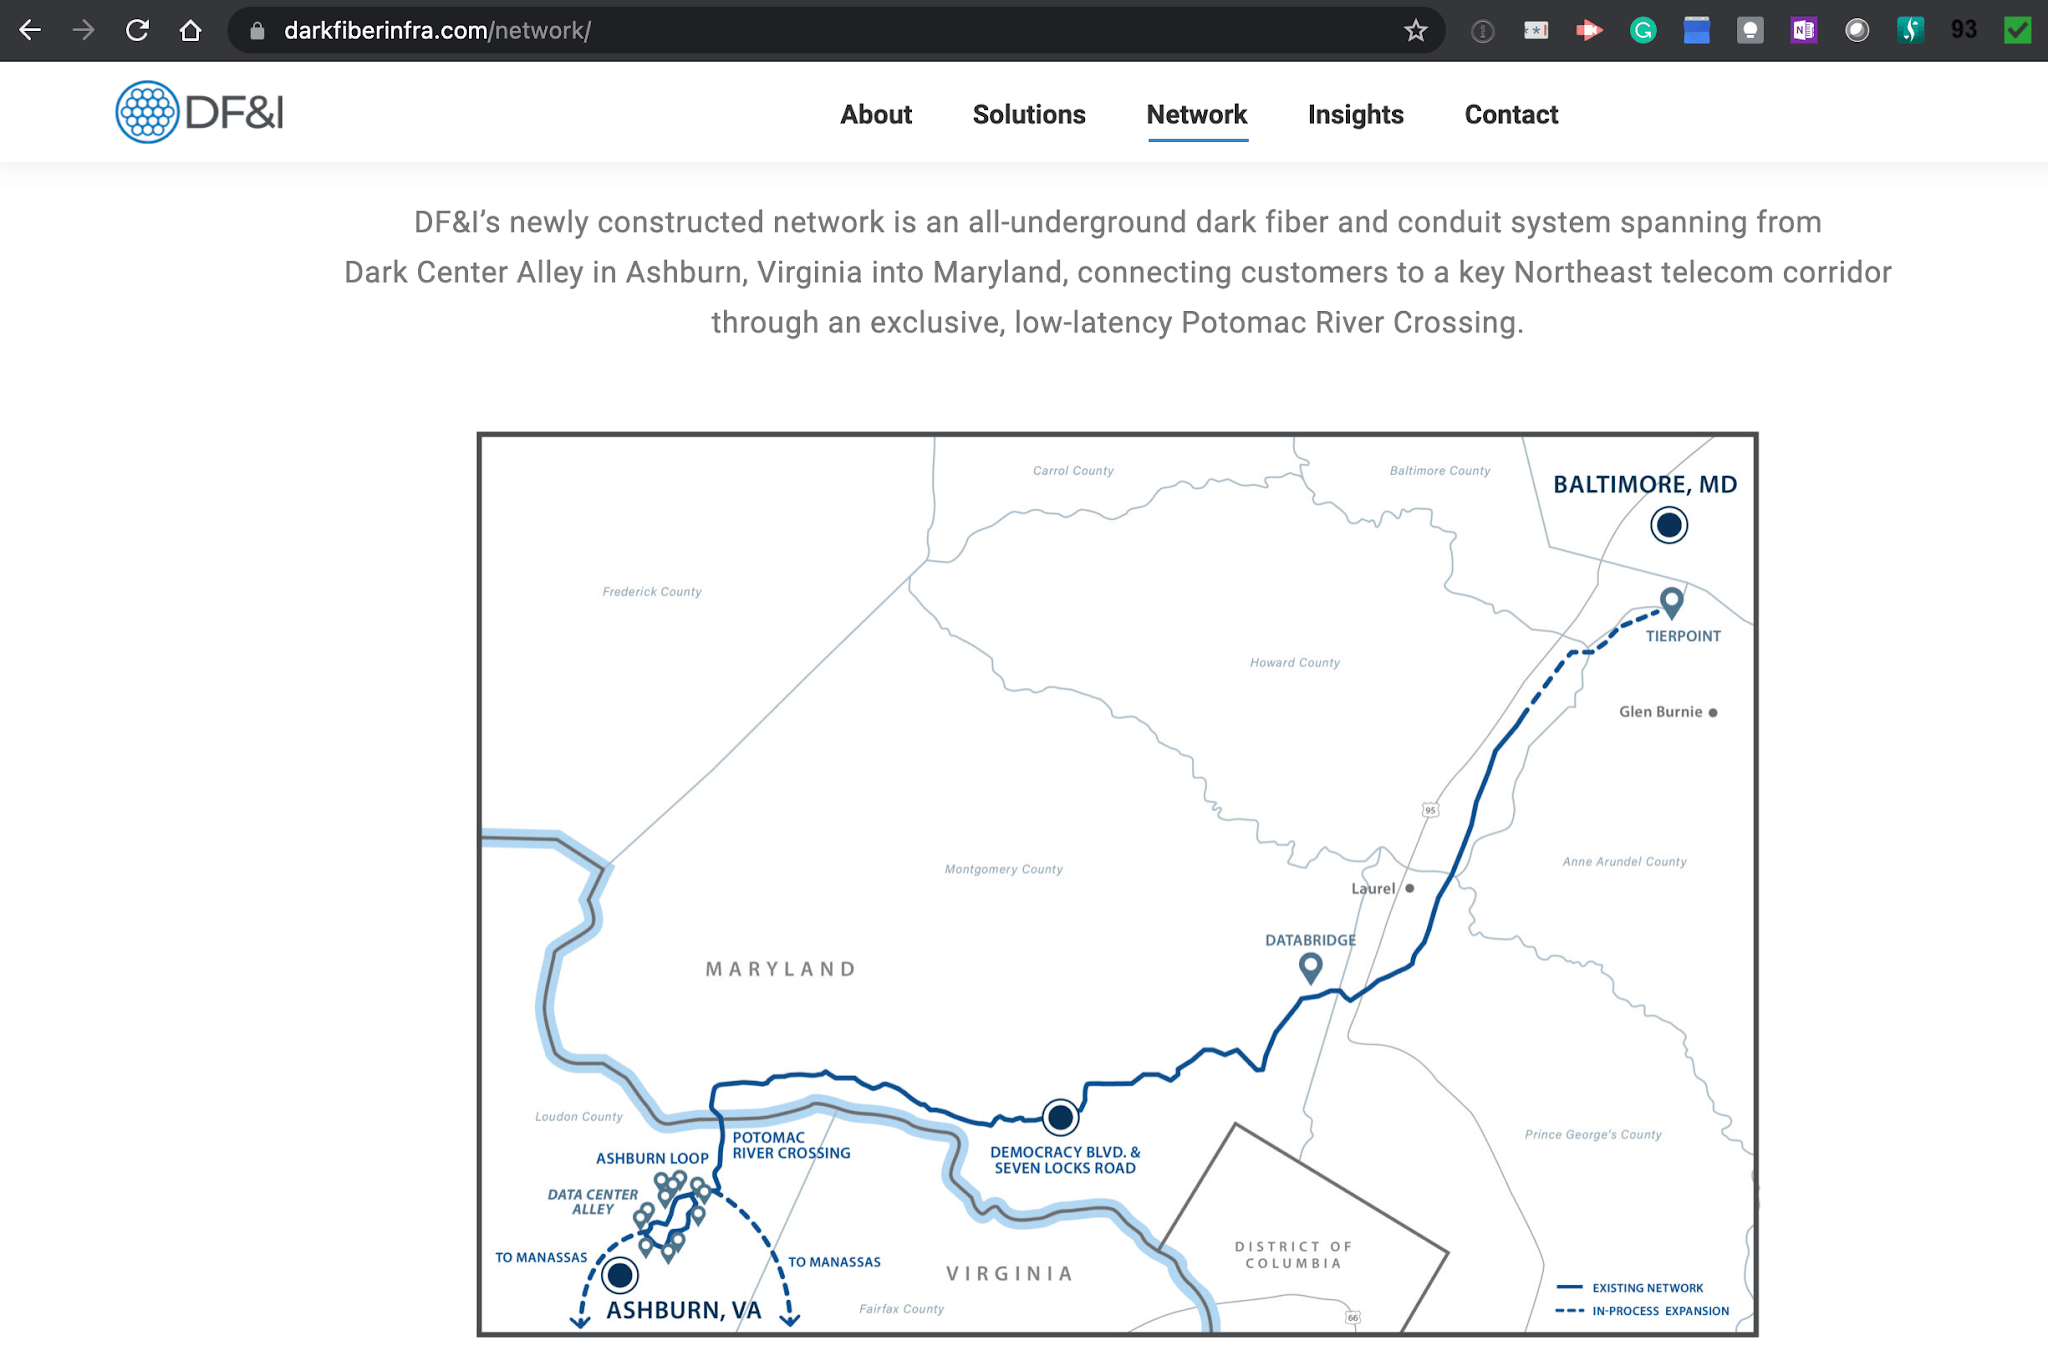Screen dimensions: 2048x1356
Task: Go to the browser home page
Action: click(x=190, y=31)
